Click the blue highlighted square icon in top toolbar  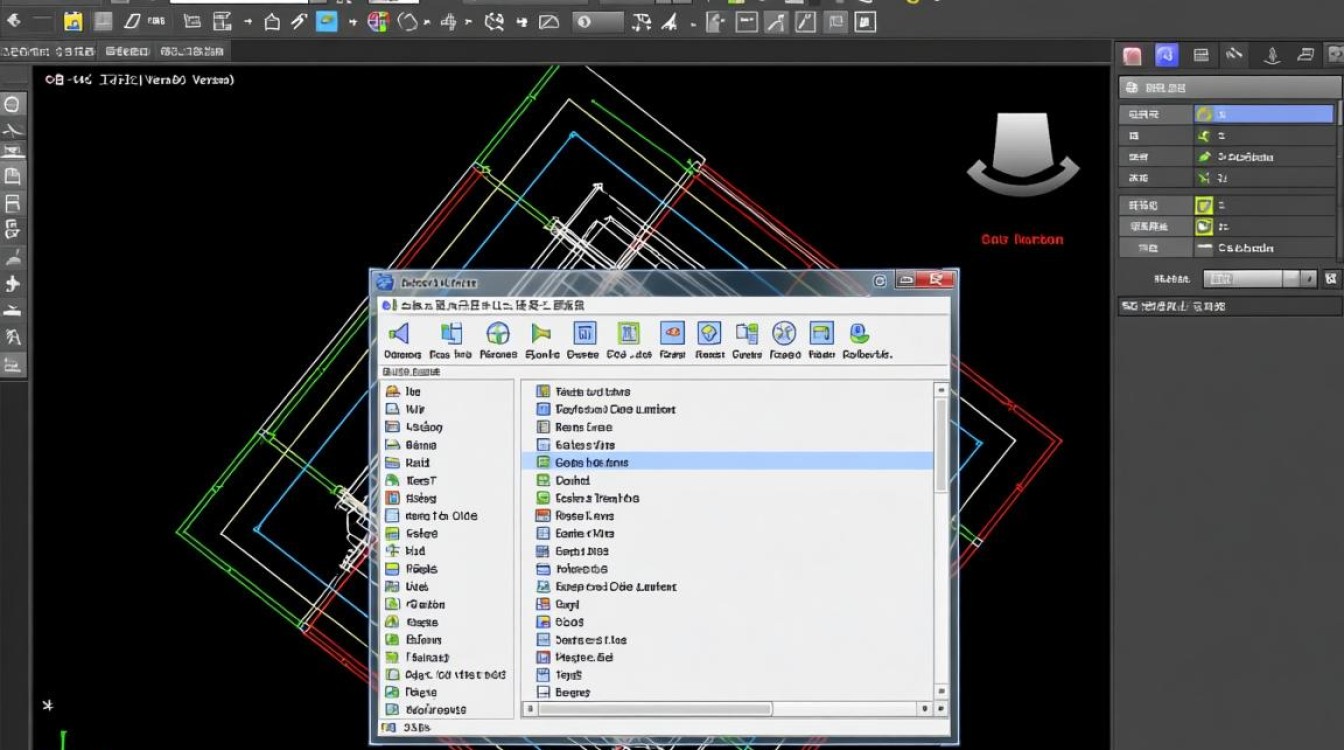pos(327,21)
